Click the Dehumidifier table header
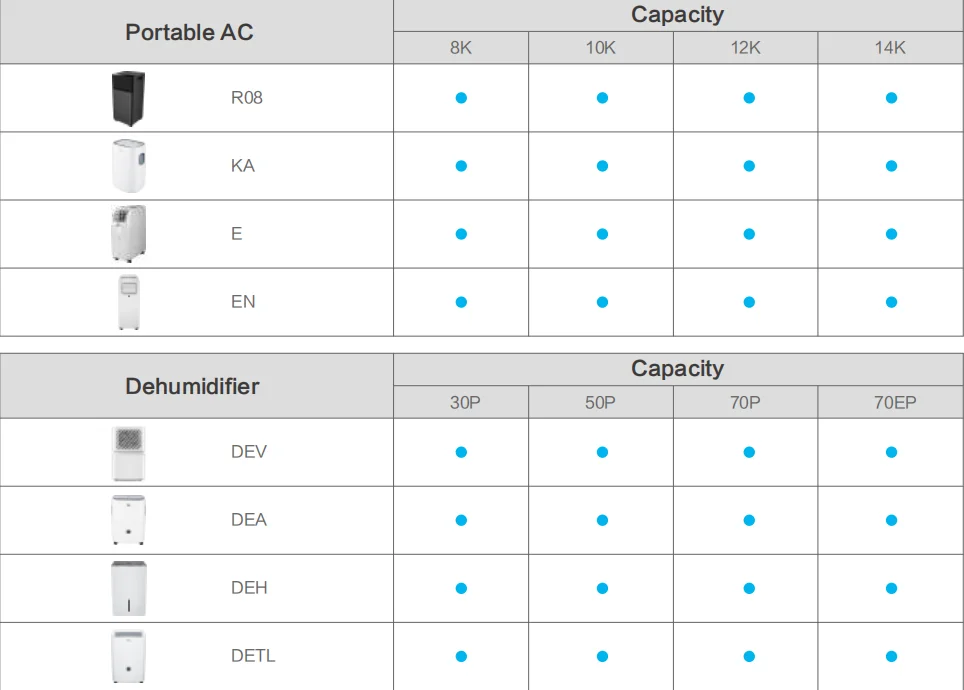This screenshot has height=690, width=964. (x=192, y=386)
